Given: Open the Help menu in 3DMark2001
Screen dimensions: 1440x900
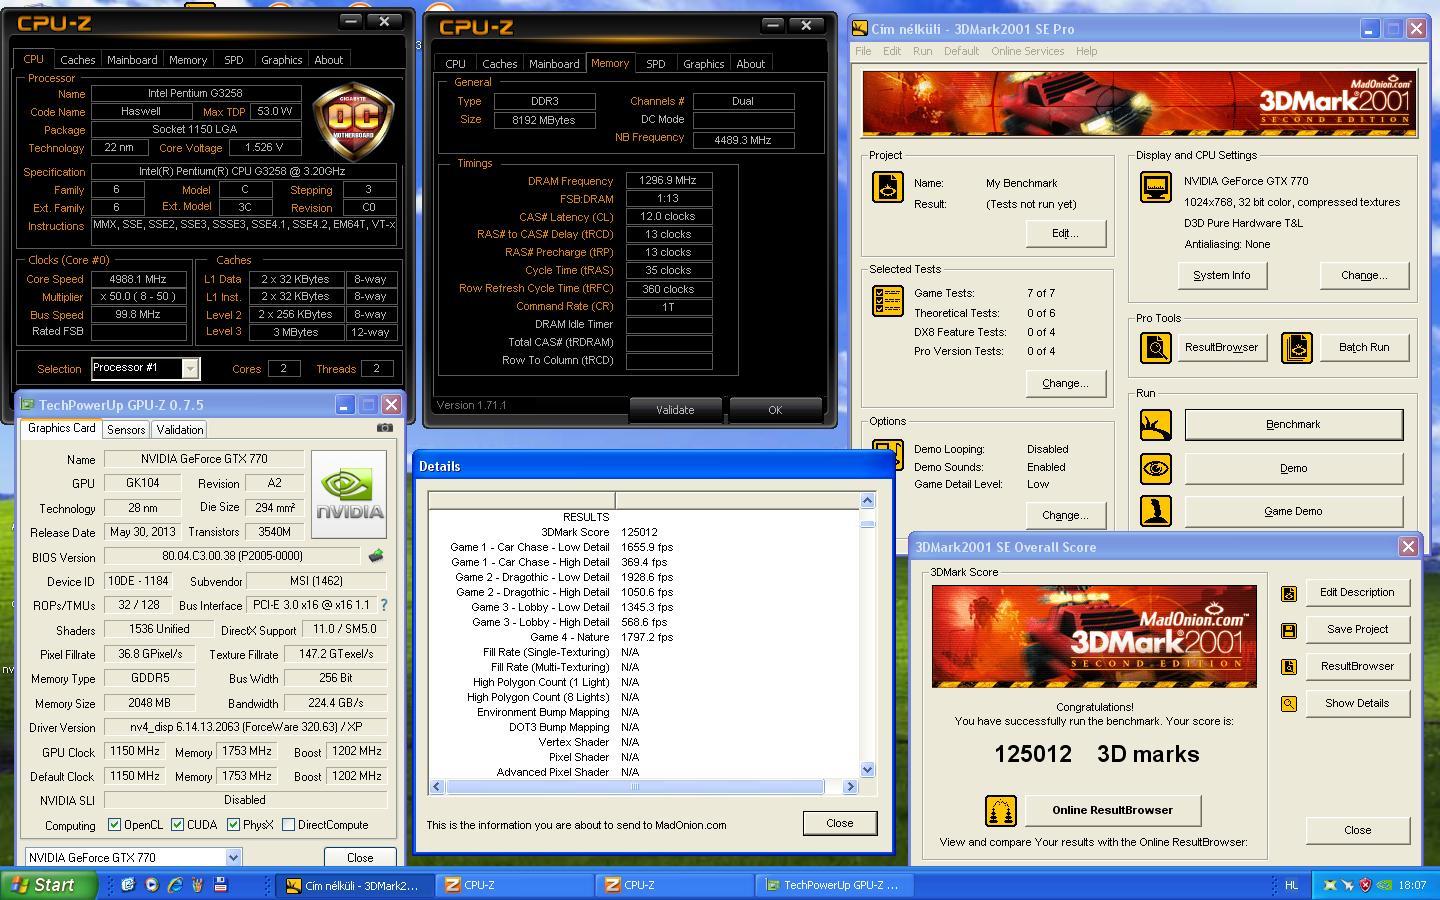Looking at the screenshot, I should tap(1086, 51).
